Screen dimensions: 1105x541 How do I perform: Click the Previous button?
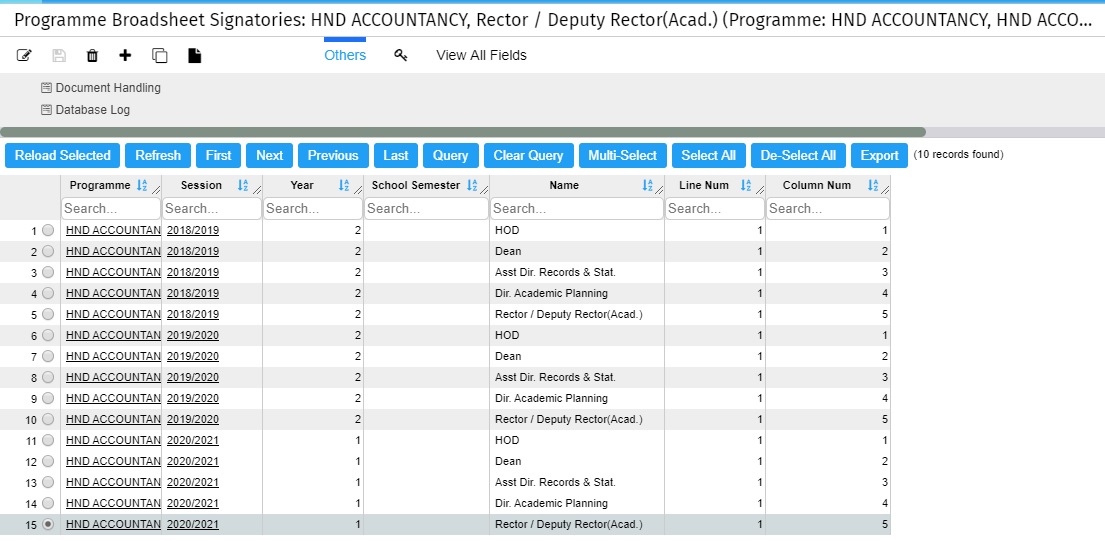coord(333,156)
